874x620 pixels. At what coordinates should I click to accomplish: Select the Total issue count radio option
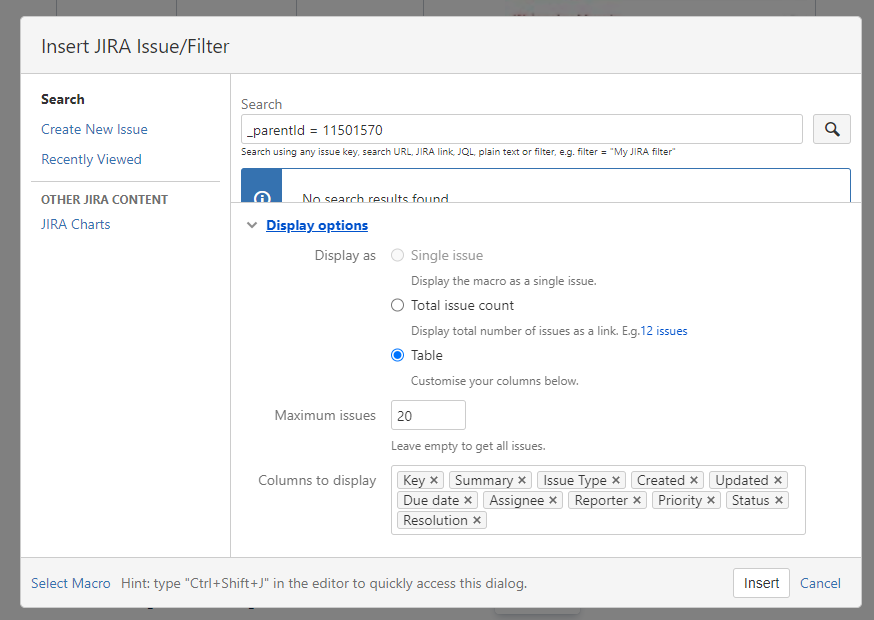[397, 306]
